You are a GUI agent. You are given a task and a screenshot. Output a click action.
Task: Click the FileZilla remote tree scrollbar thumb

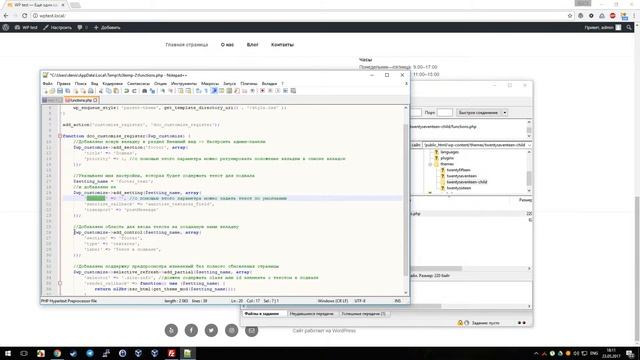[x=529, y=178]
